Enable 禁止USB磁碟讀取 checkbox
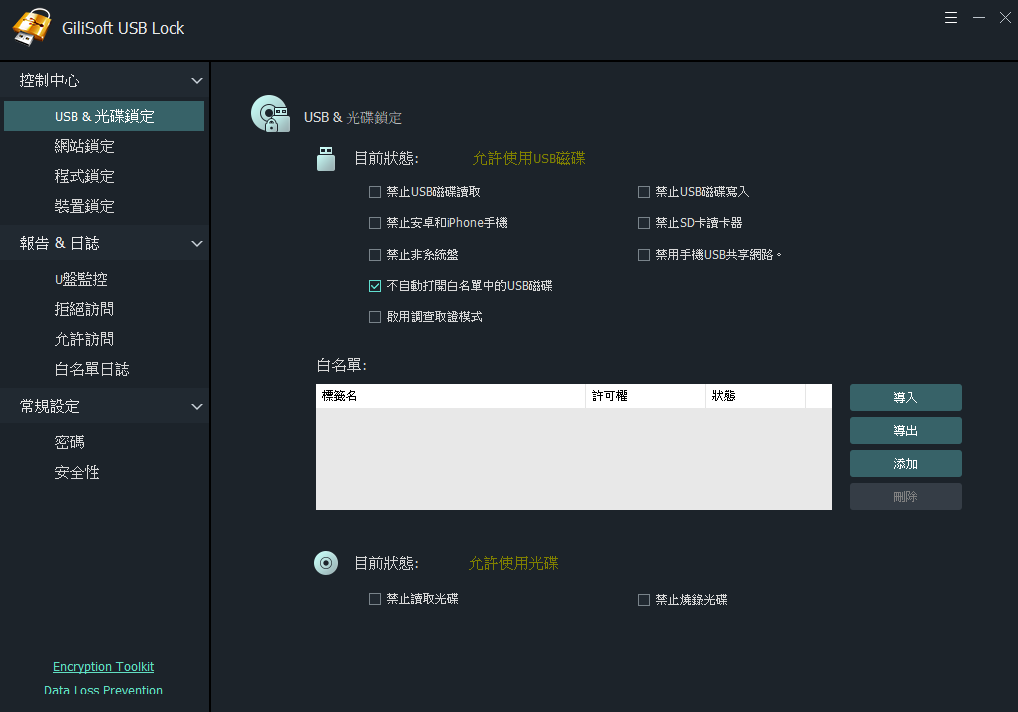Screen dimensions: 1018x712 pos(375,192)
